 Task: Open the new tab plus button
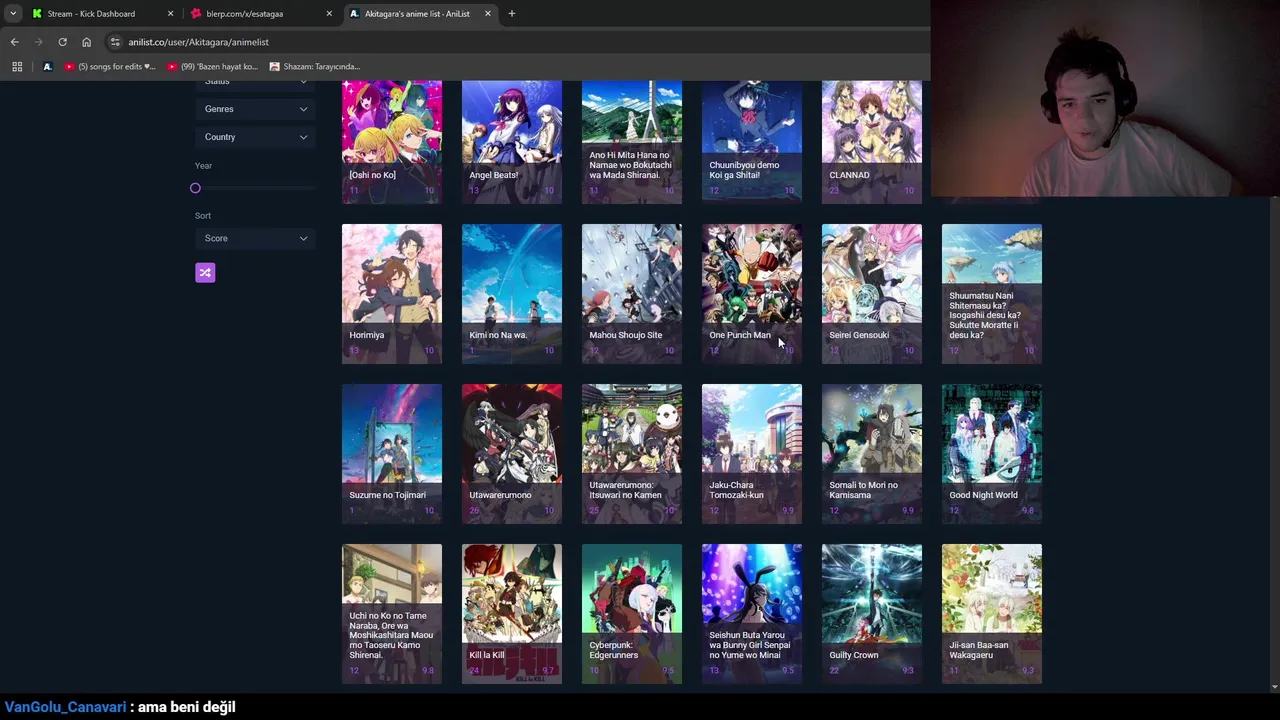[x=511, y=14]
